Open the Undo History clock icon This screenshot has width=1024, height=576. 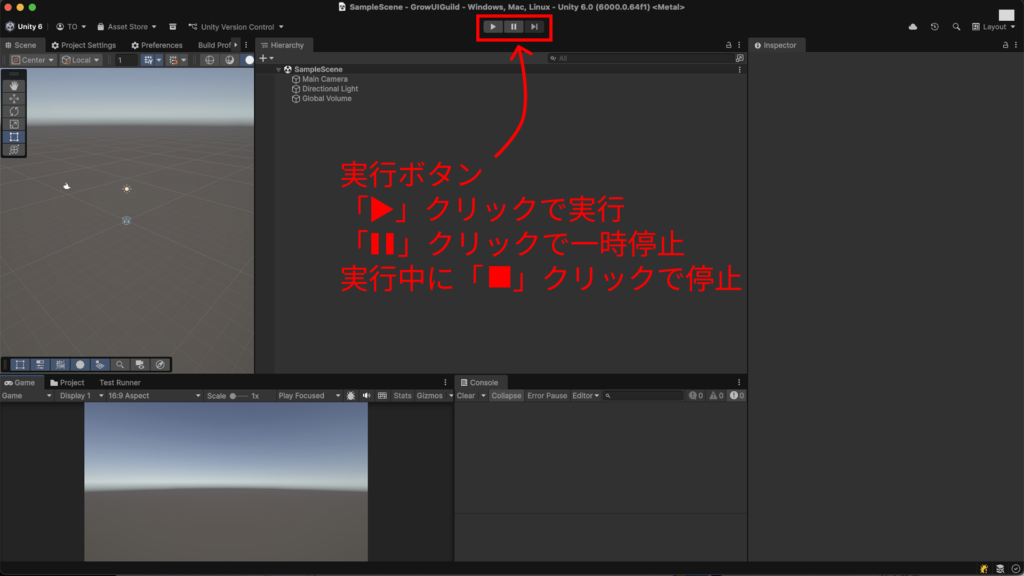[x=934, y=27]
